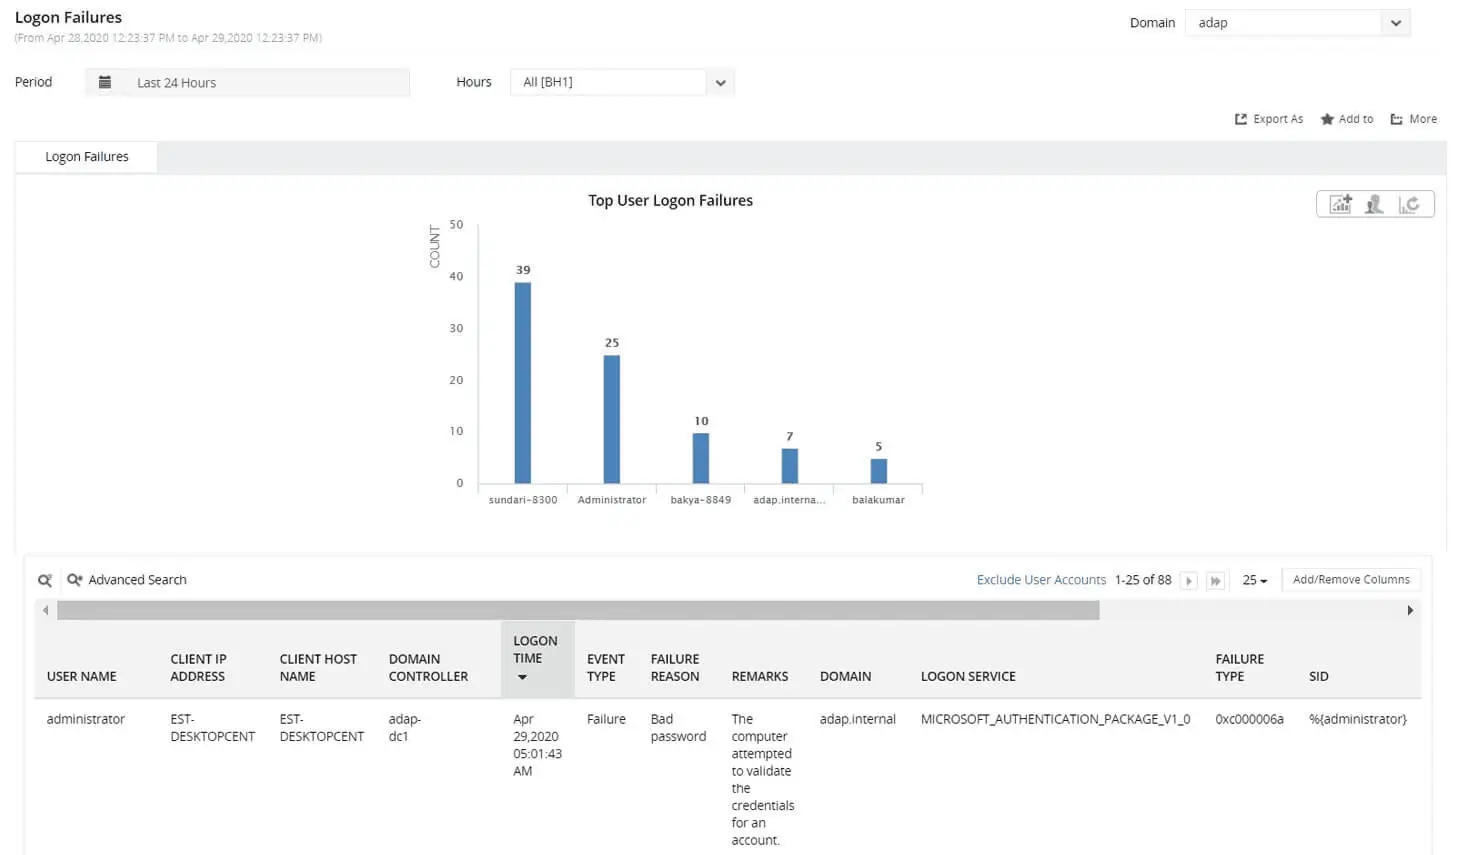Click the Exclude User Accounts link
The width and height of the screenshot is (1460, 855).
(1040, 579)
